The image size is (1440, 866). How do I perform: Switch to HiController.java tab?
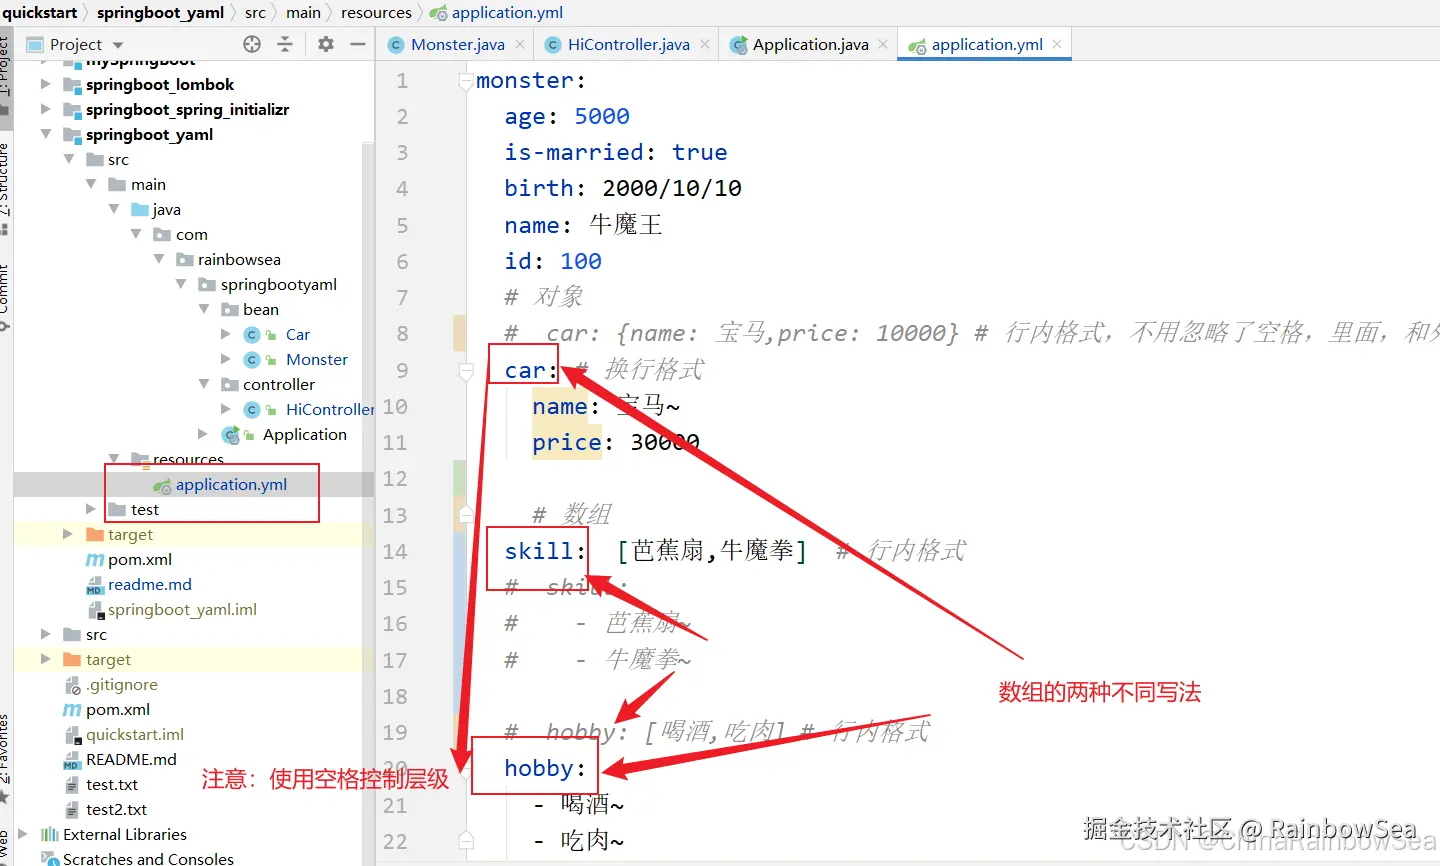point(628,44)
